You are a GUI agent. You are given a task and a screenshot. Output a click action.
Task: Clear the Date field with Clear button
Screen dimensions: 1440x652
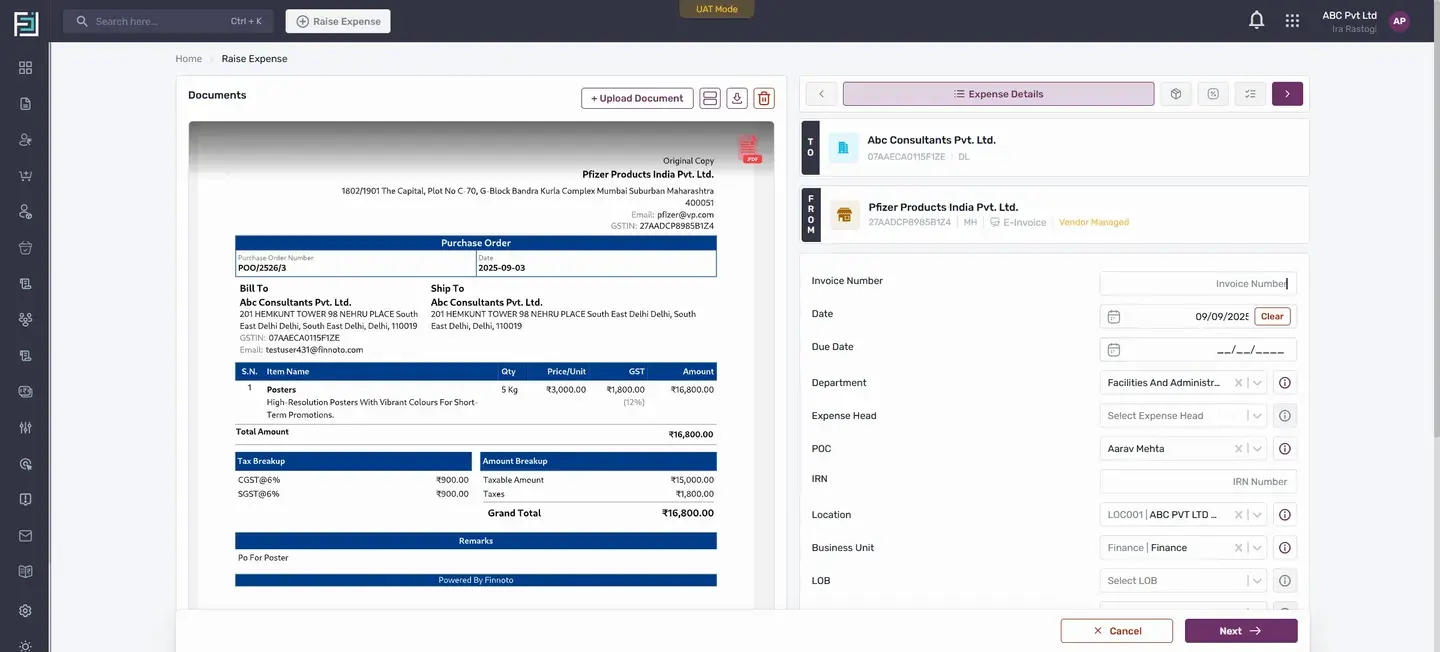[1272, 316]
